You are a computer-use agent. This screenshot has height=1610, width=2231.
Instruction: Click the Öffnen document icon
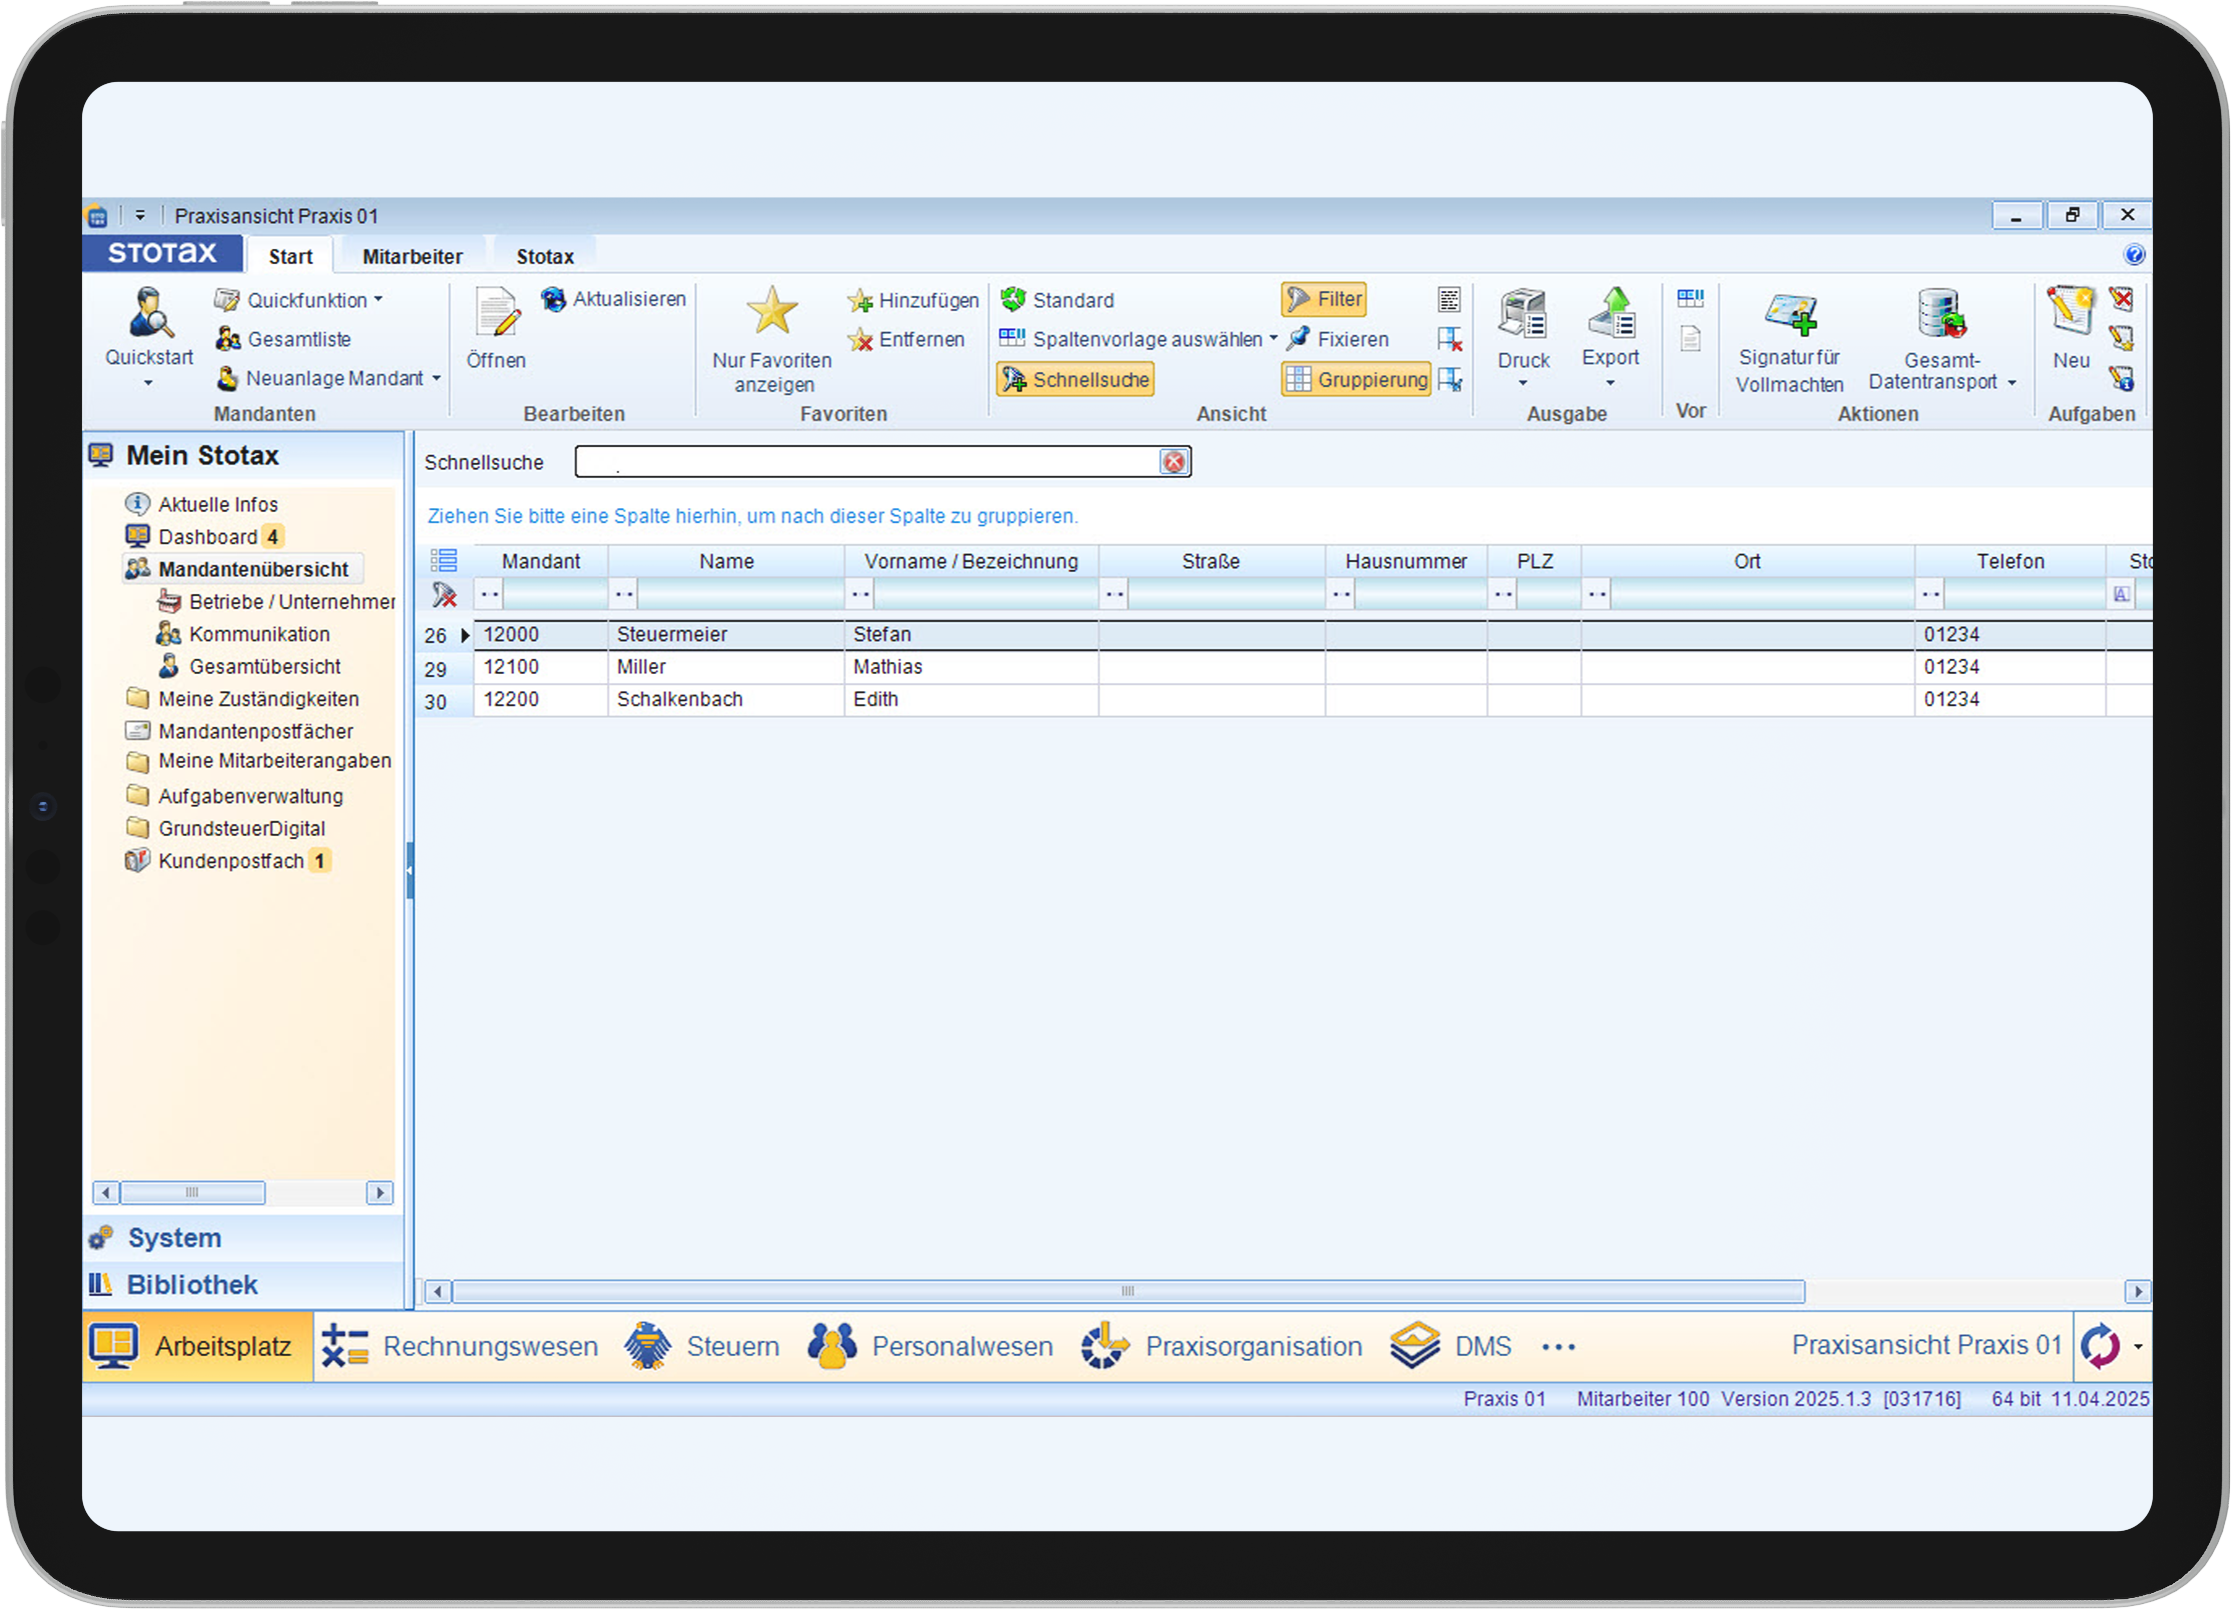pyautogui.click(x=496, y=313)
